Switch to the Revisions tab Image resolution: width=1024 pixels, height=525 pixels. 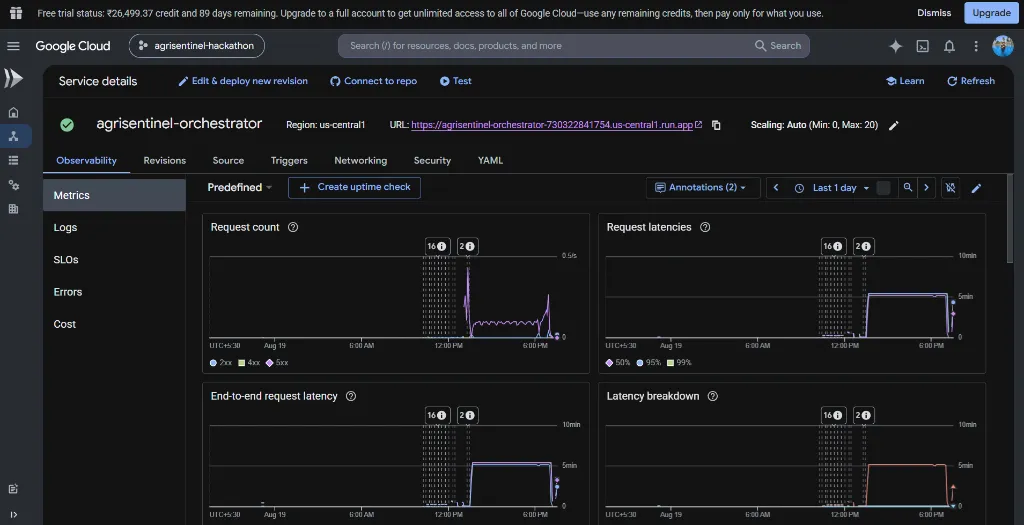coord(165,161)
